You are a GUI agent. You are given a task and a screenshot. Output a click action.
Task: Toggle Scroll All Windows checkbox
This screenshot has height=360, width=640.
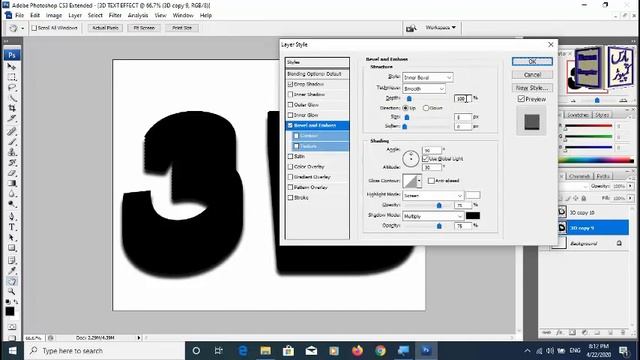(x=34, y=28)
